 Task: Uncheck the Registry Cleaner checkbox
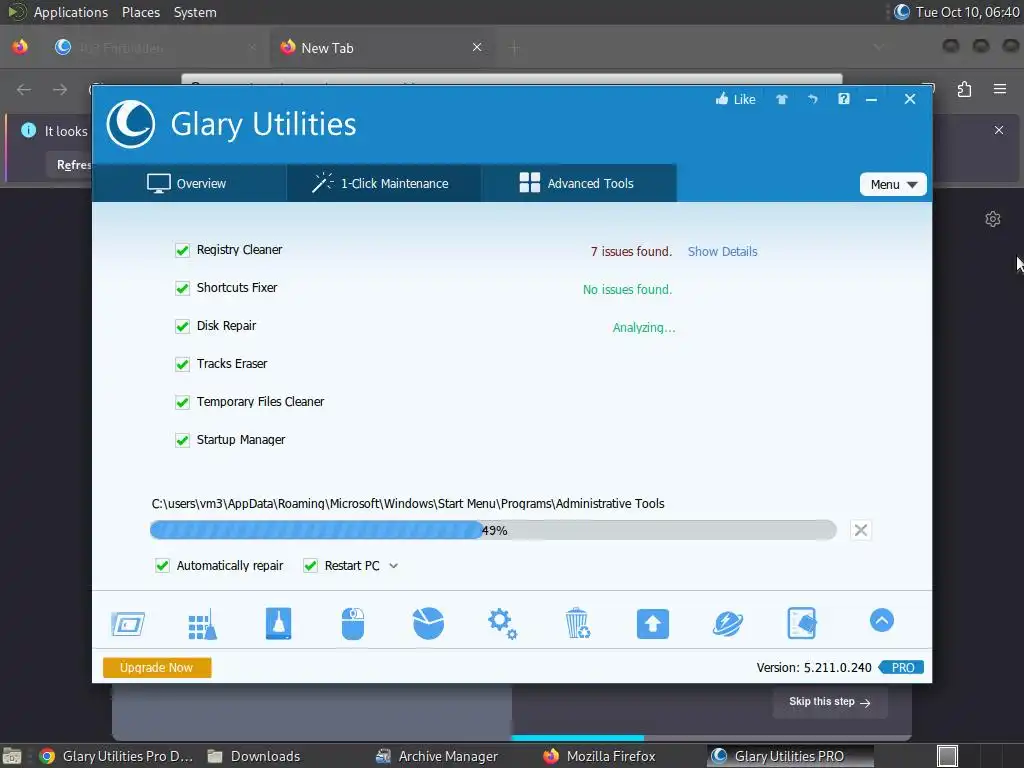182,250
